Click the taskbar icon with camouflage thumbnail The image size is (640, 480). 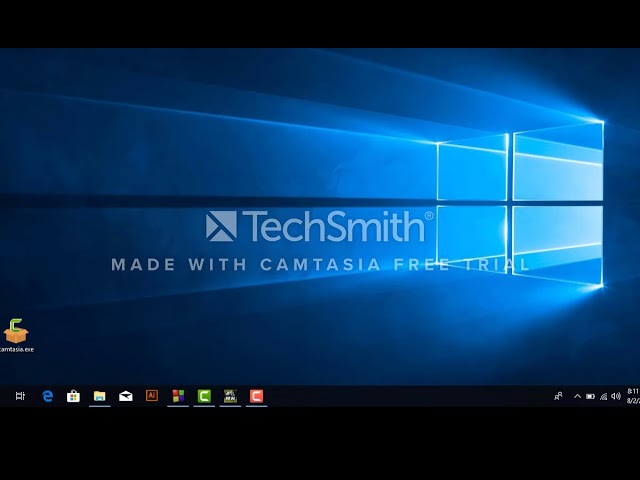230,396
